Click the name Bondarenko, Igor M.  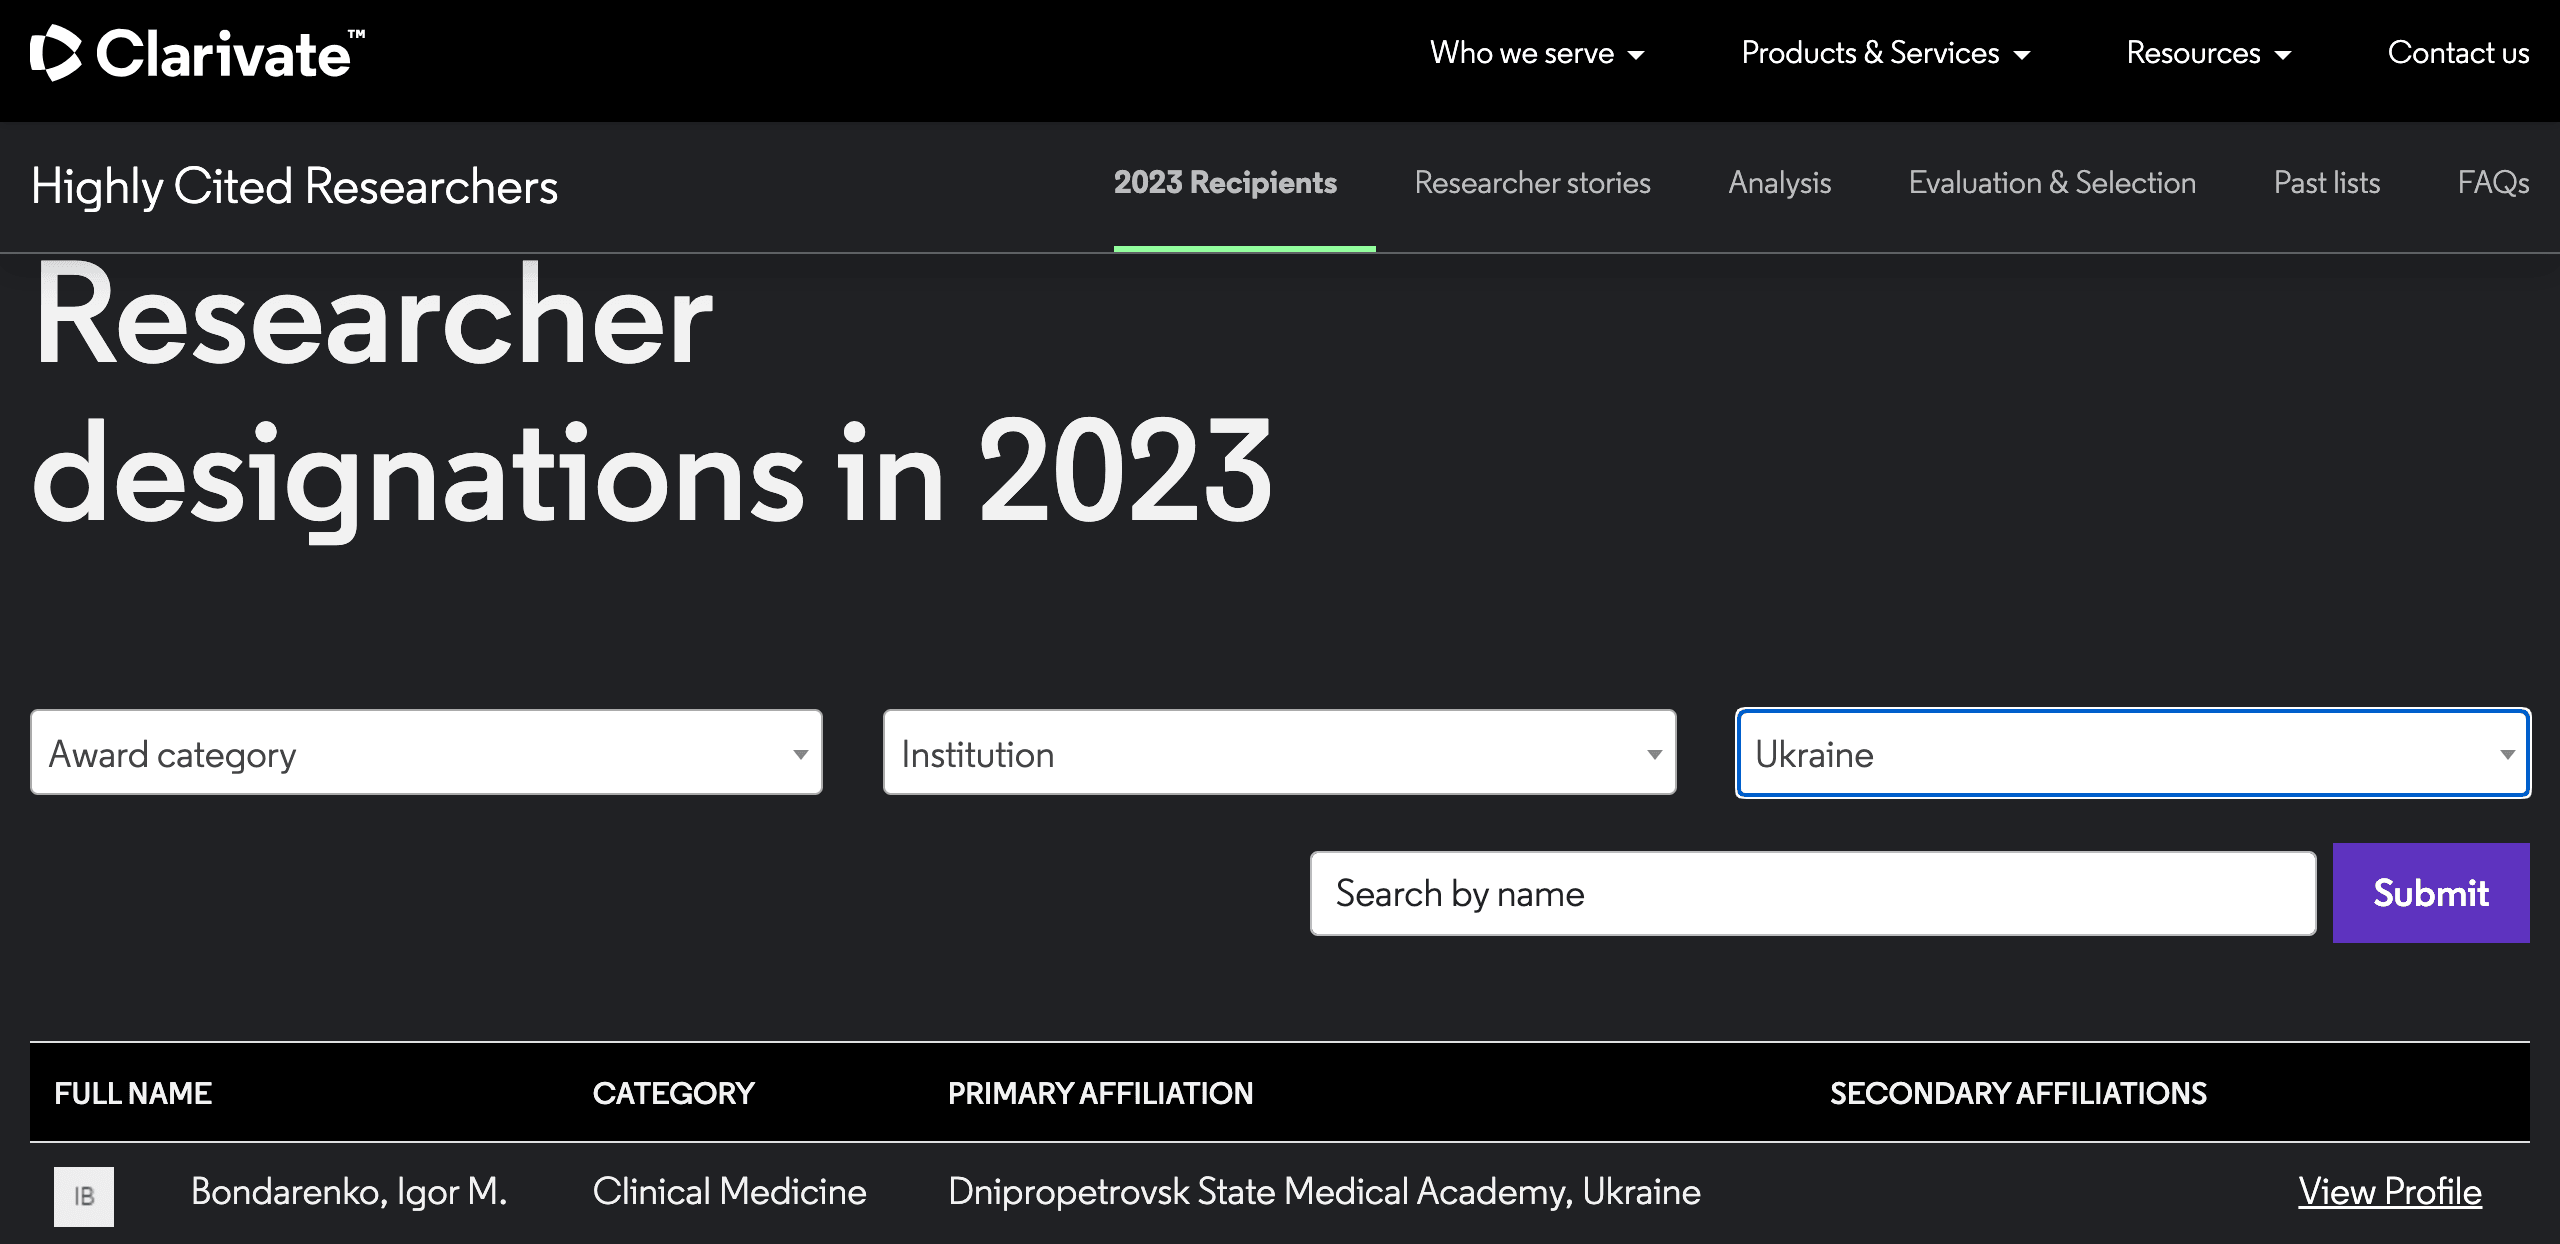pos(349,1192)
